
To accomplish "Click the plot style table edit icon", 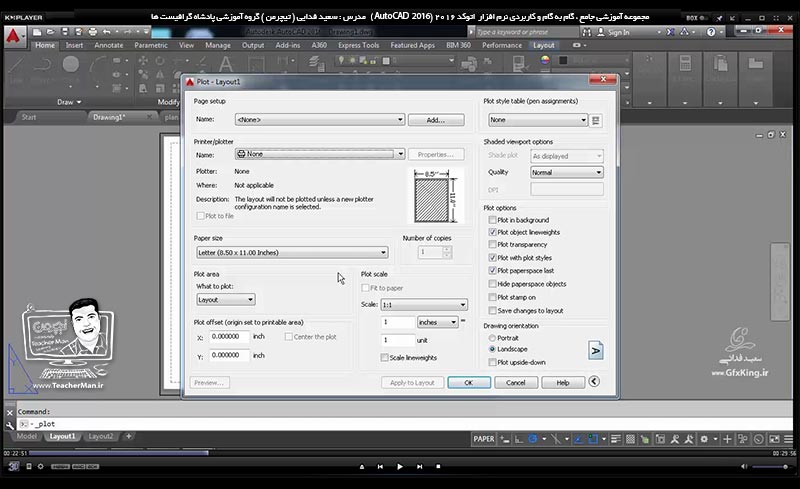I will coord(595,120).
